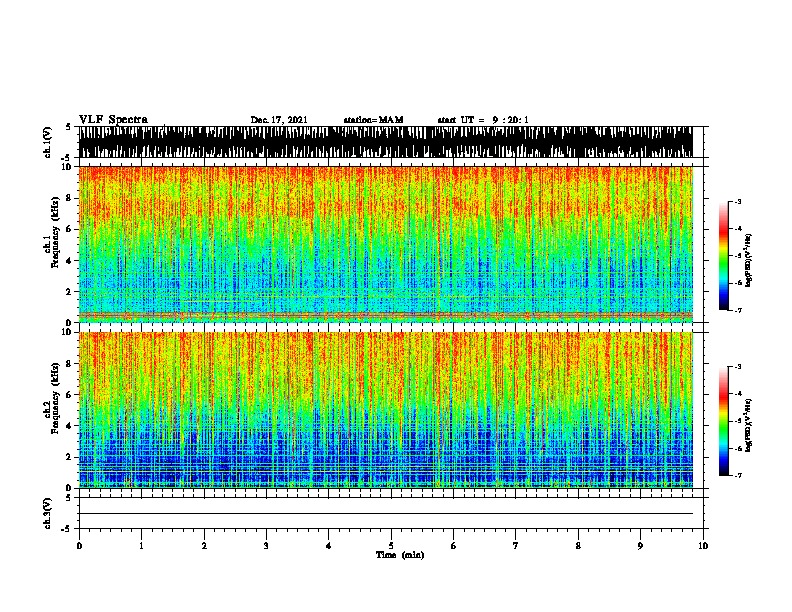792x612 pixels.
Task: Click time axis tick label "4"
Action: click(x=329, y=546)
